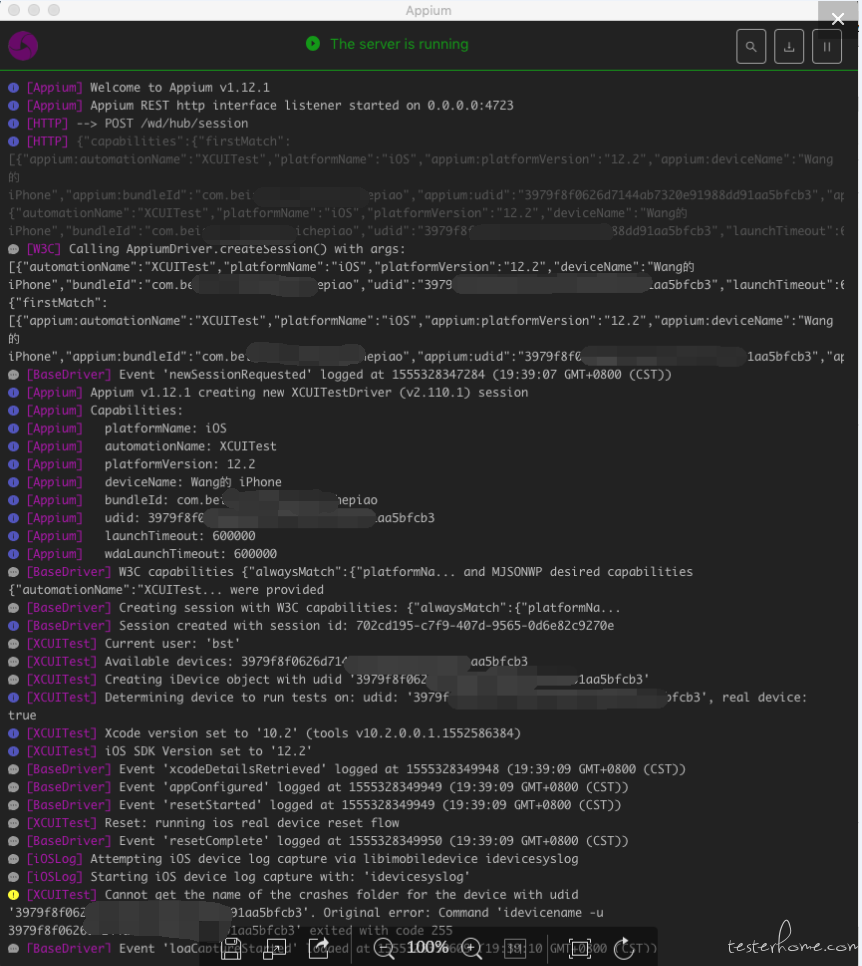
Task: Download the raw server logs
Action: [789, 46]
